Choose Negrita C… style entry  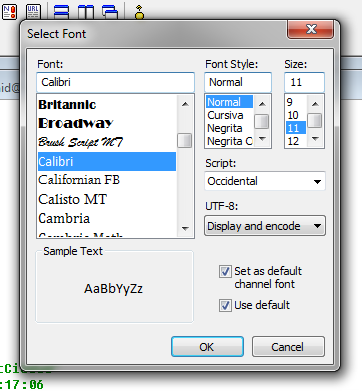pyautogui.click(x=229, y=141)
